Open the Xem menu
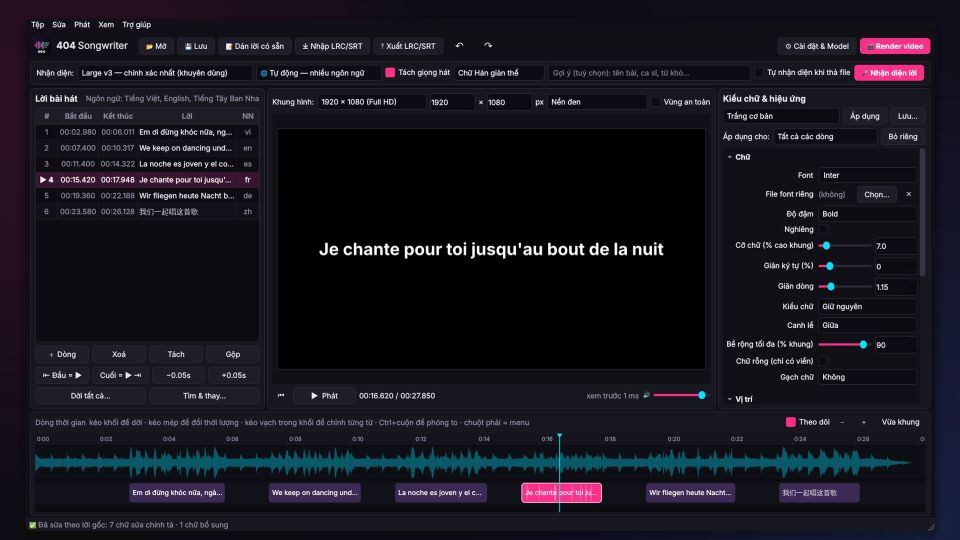 [x=106, y=24]
